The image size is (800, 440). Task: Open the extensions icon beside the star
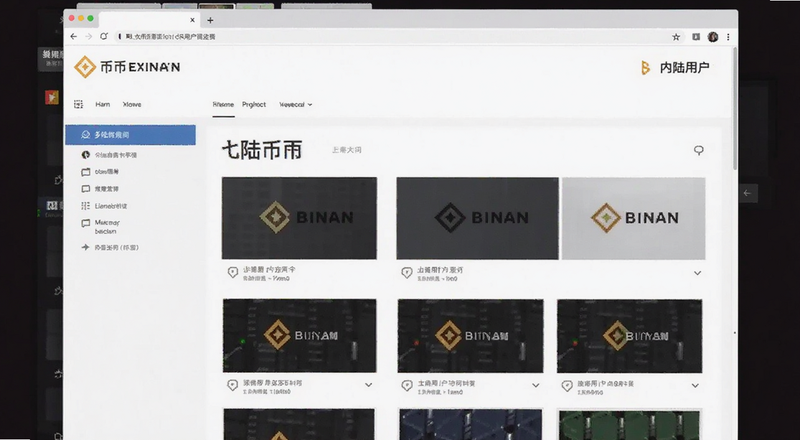coord(696,37)
